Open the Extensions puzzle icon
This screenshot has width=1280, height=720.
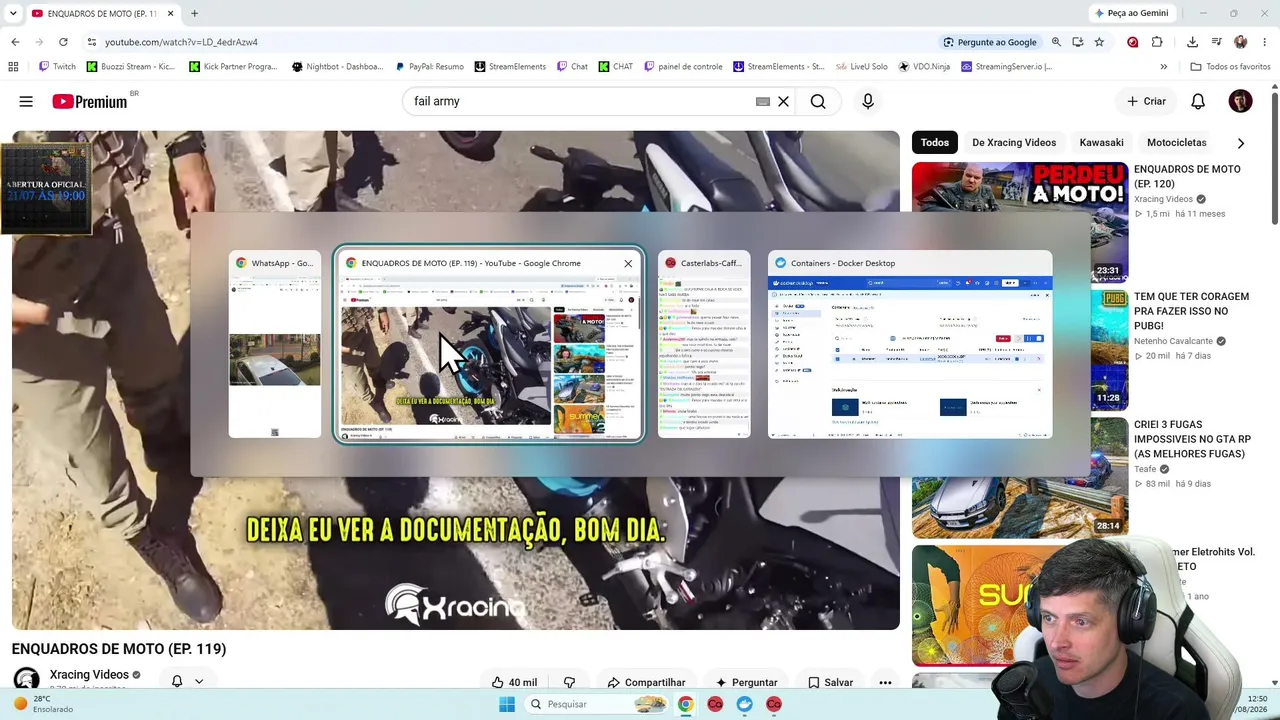point(1157,42)
